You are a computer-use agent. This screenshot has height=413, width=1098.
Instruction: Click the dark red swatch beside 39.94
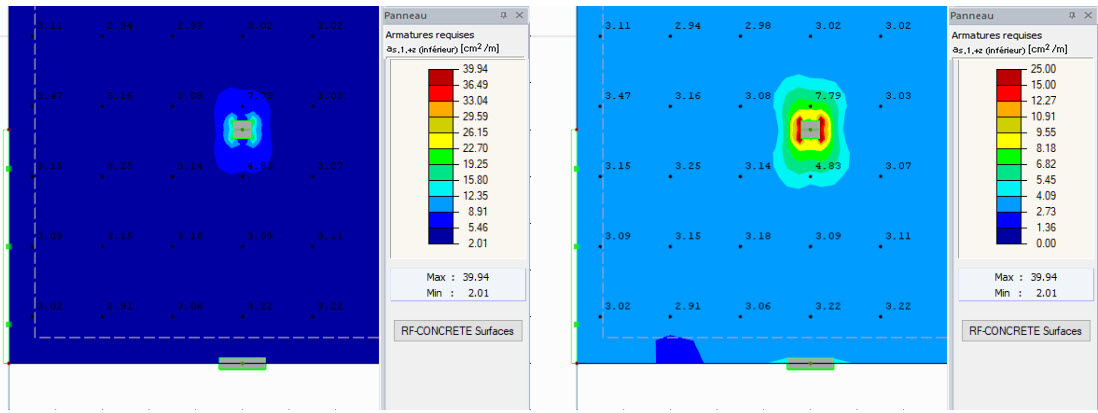coord(441,77)
